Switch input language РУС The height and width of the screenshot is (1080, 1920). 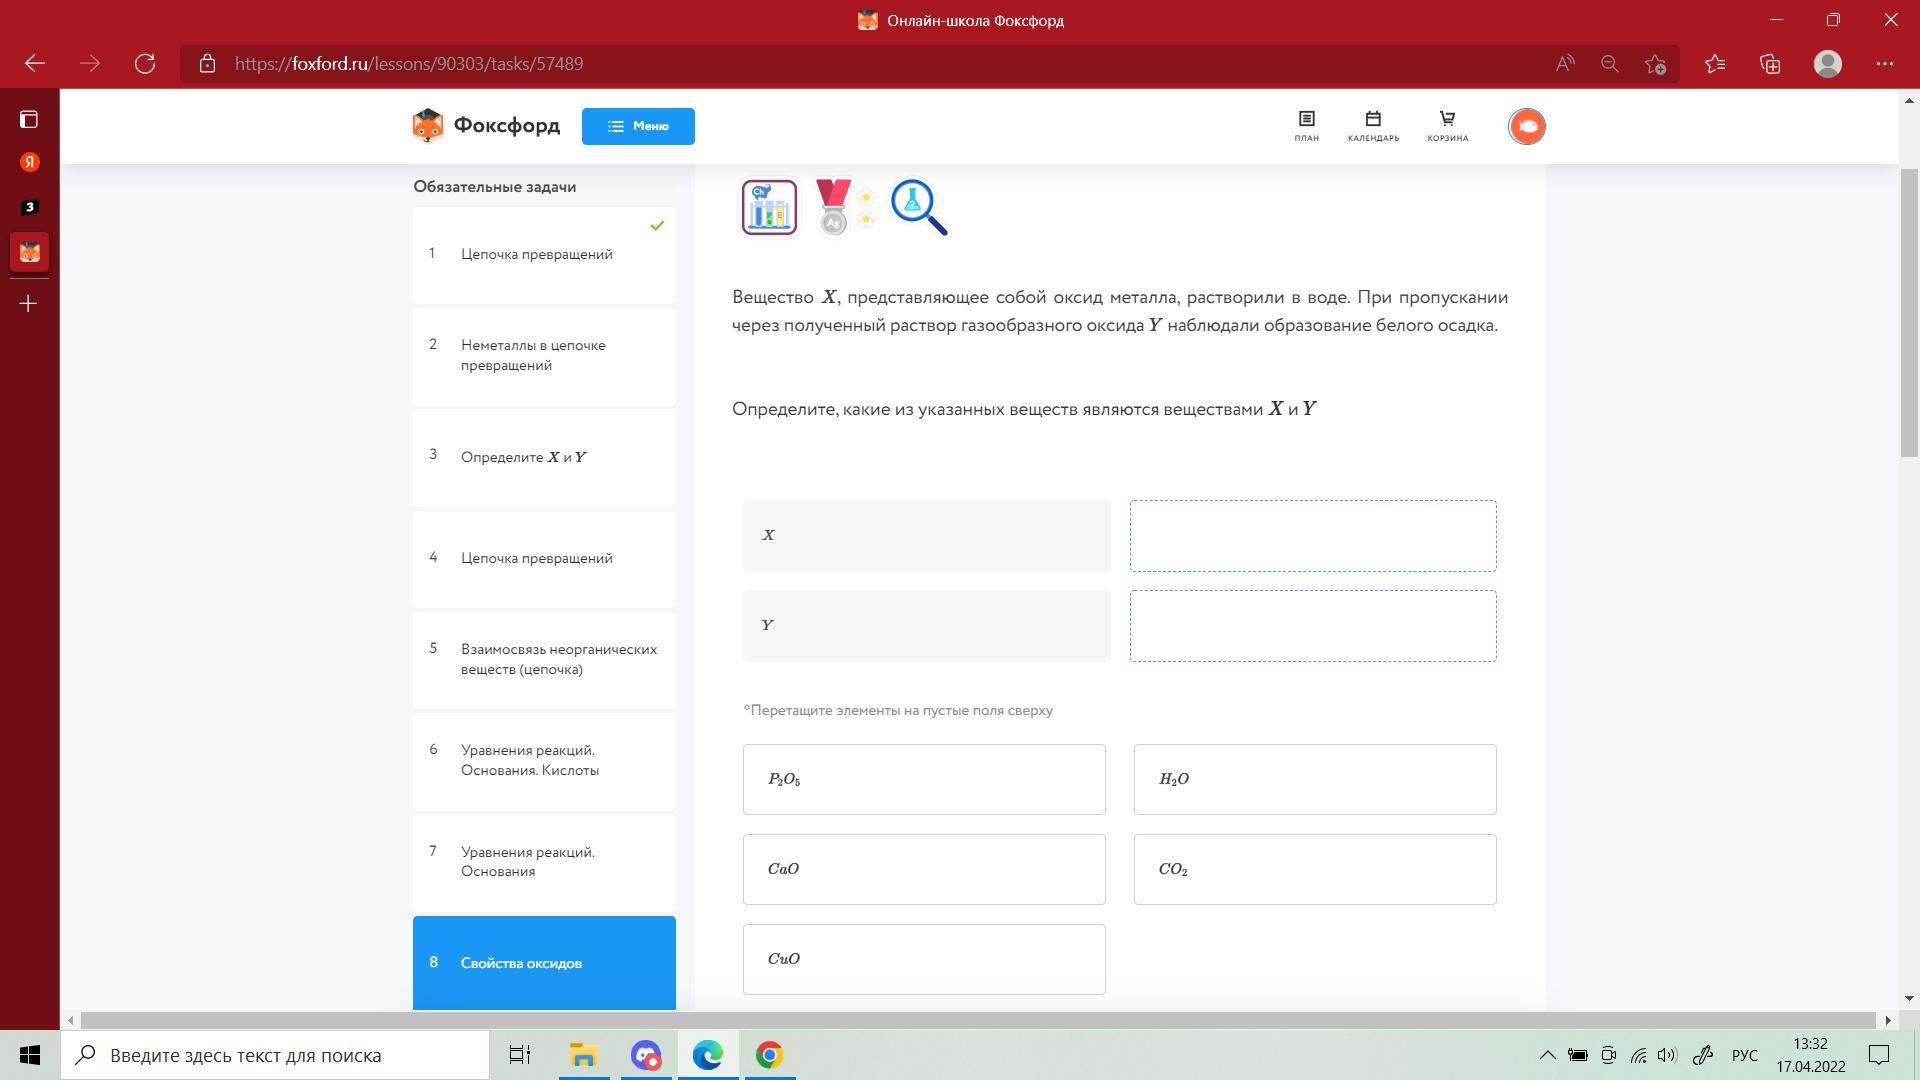click(x=1745, y=1055)
